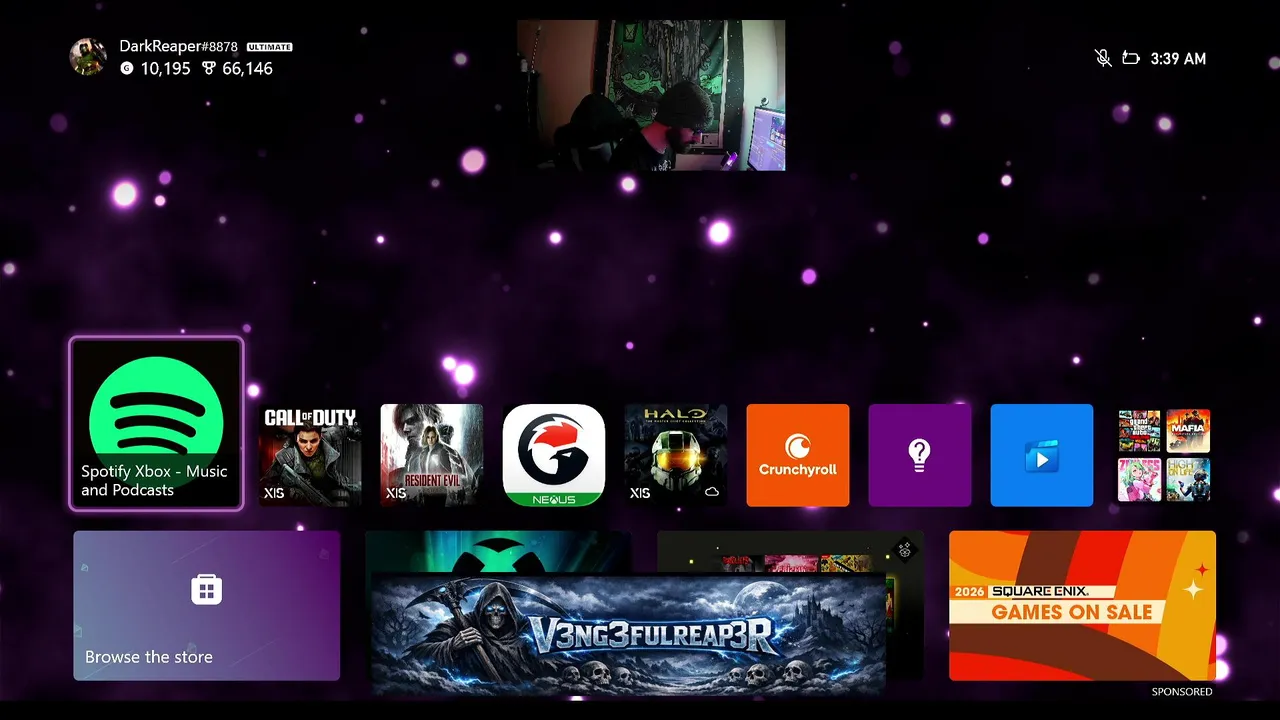Click the ULTIMATE membership badge
The width and height of the screenshot is (1280, 720).
pos(270,47)
